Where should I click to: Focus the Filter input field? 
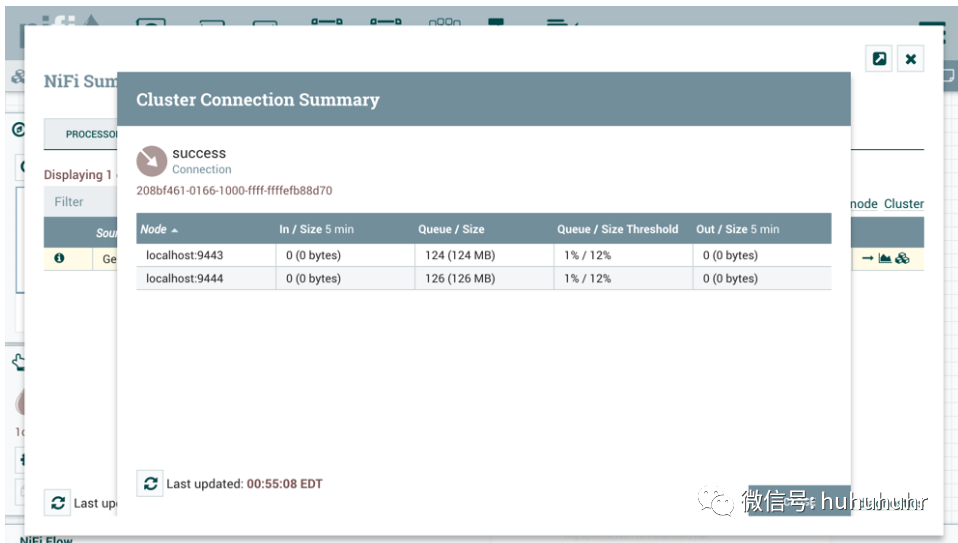80,202
